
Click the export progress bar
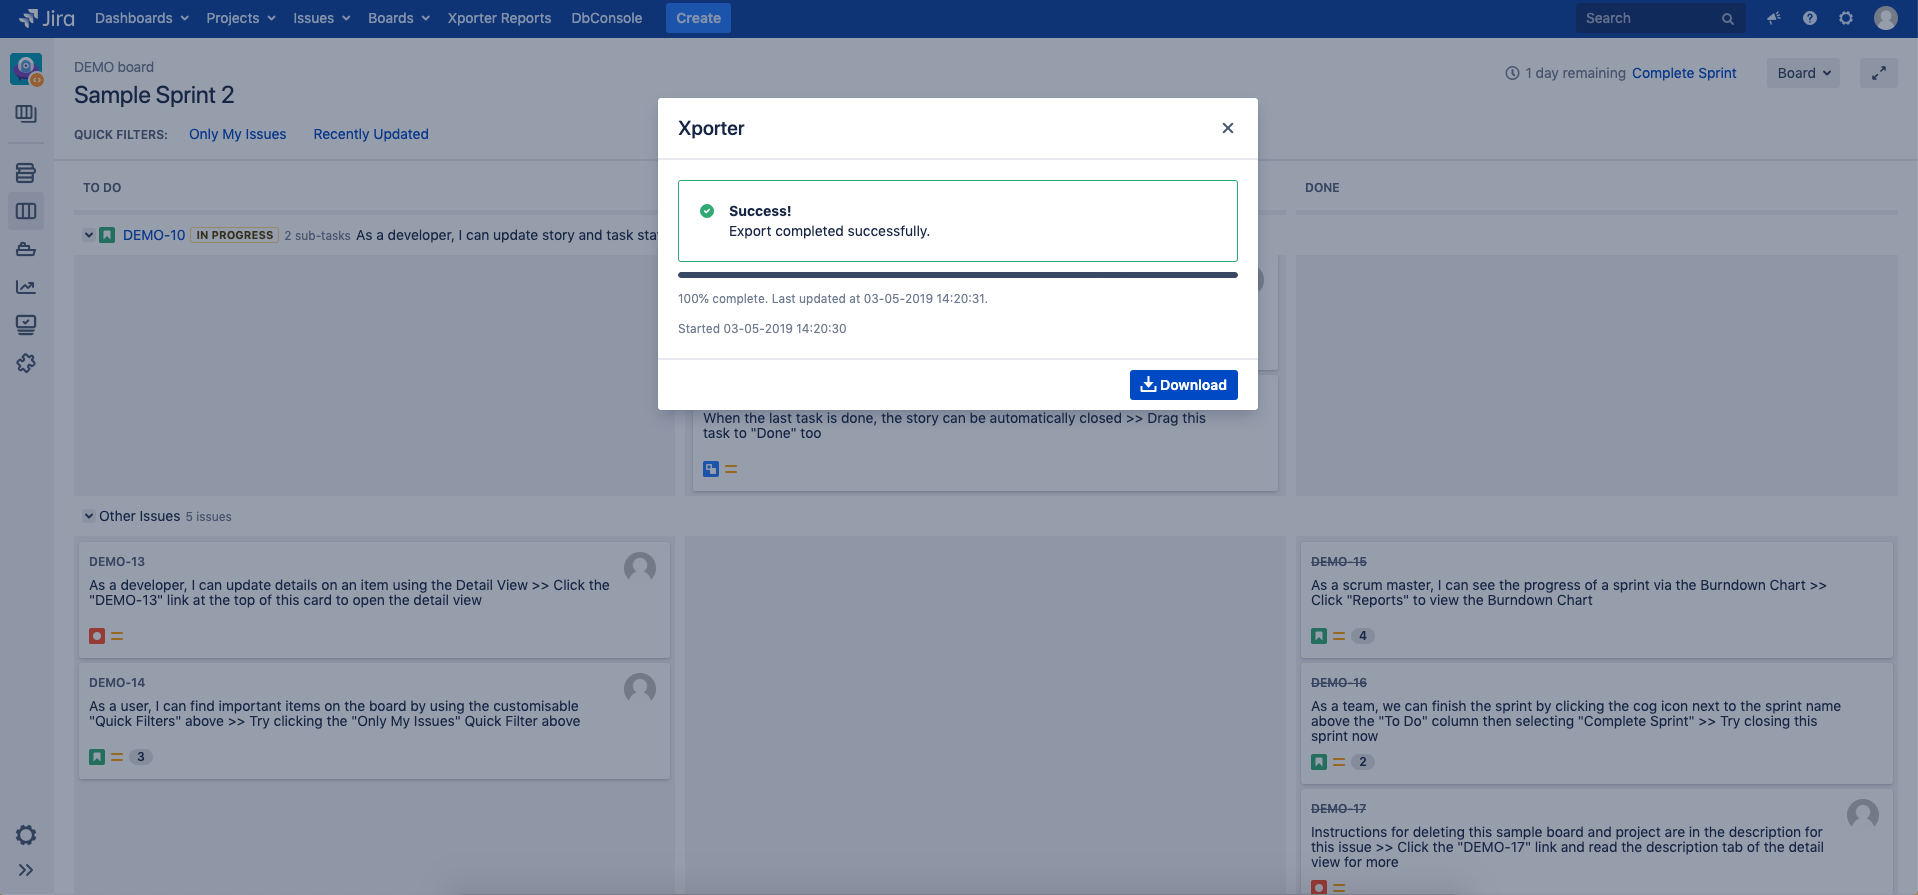click(957, 275)
